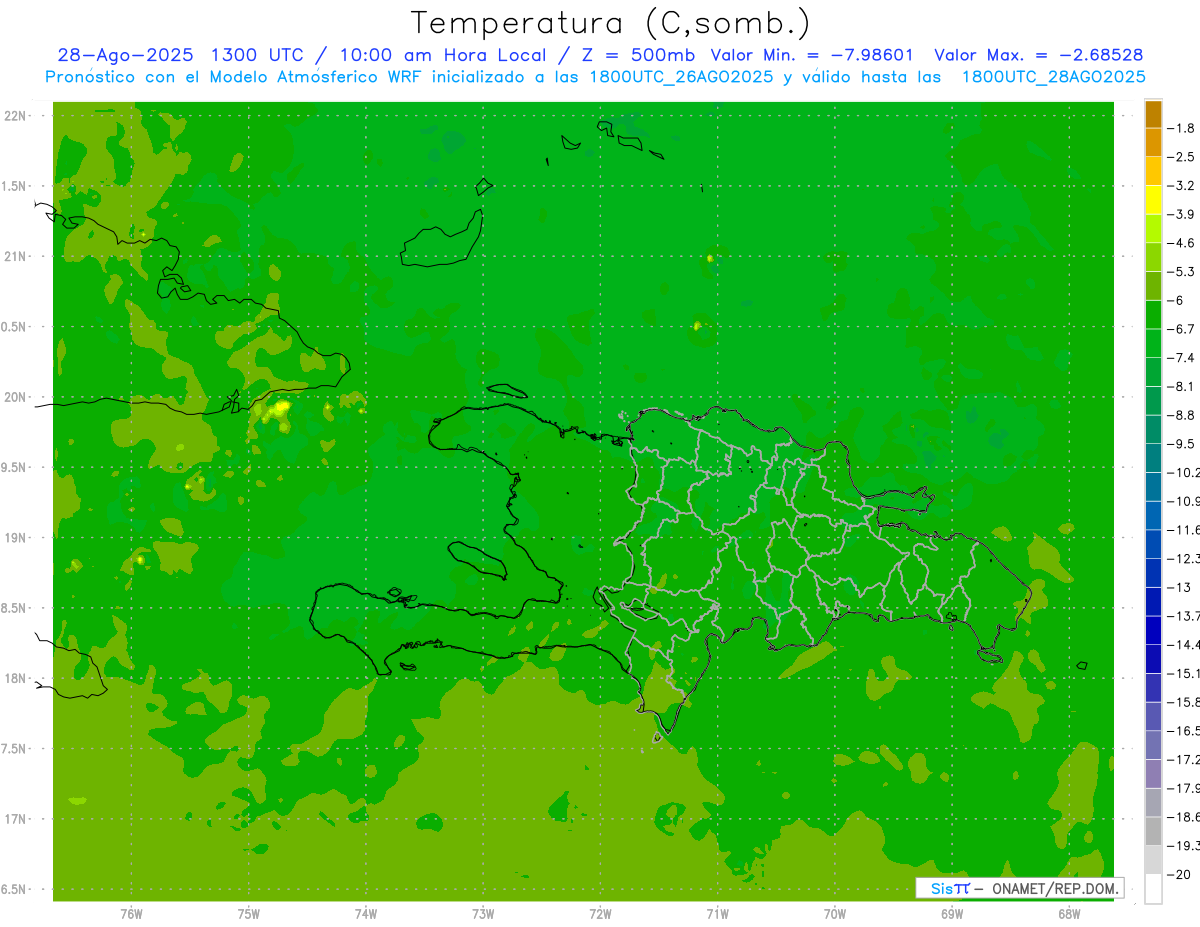1200x927 pixels.
Task: Click the "68W" longitude label
Action: click(1069, 914)
